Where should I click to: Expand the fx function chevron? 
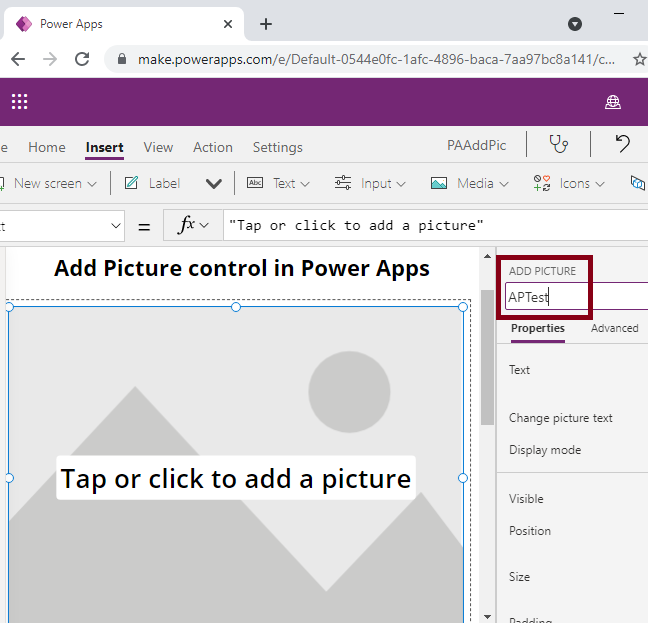coord(204,226)
